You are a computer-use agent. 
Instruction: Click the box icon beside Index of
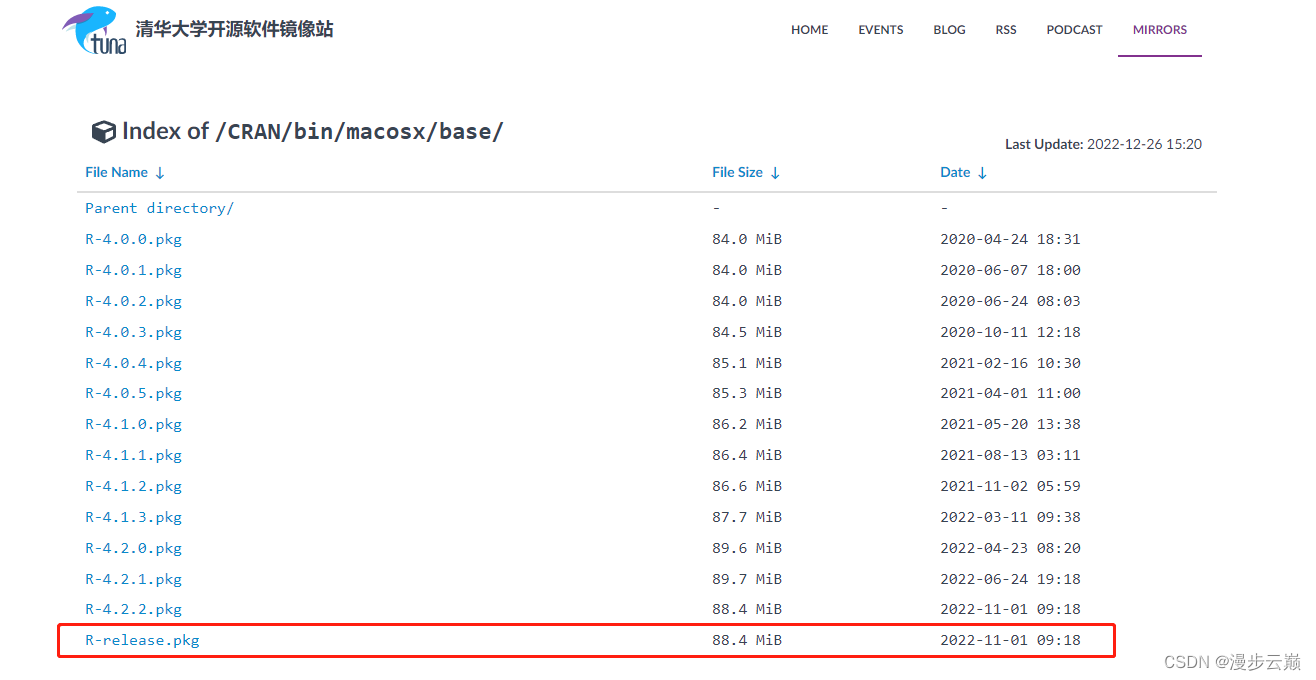104,132
